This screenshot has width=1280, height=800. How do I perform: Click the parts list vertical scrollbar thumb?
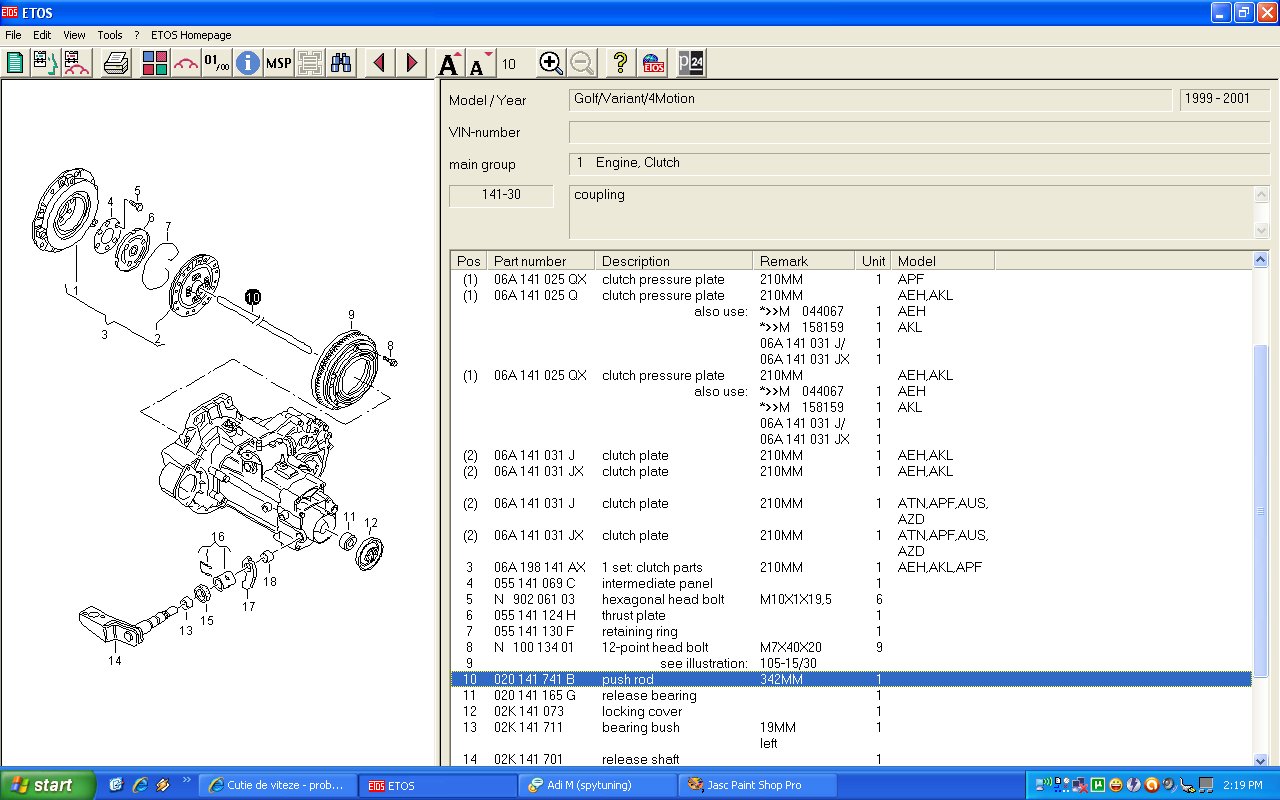pos(1261,510)
